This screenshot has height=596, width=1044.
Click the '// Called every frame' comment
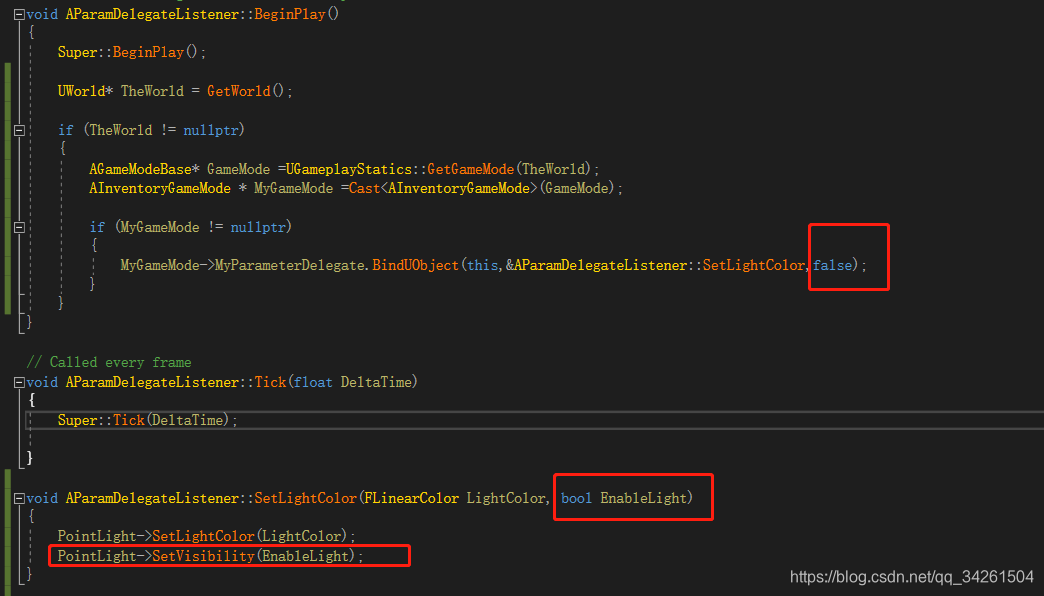[x=109, y=362]
